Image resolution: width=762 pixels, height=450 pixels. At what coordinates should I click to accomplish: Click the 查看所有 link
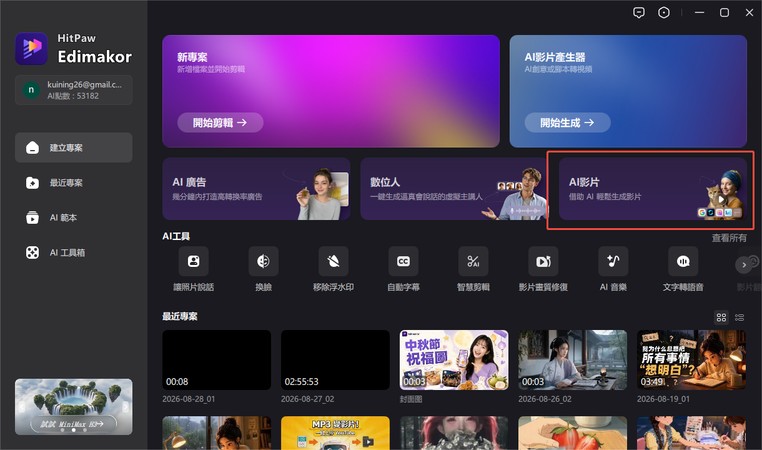coord(729,238)
